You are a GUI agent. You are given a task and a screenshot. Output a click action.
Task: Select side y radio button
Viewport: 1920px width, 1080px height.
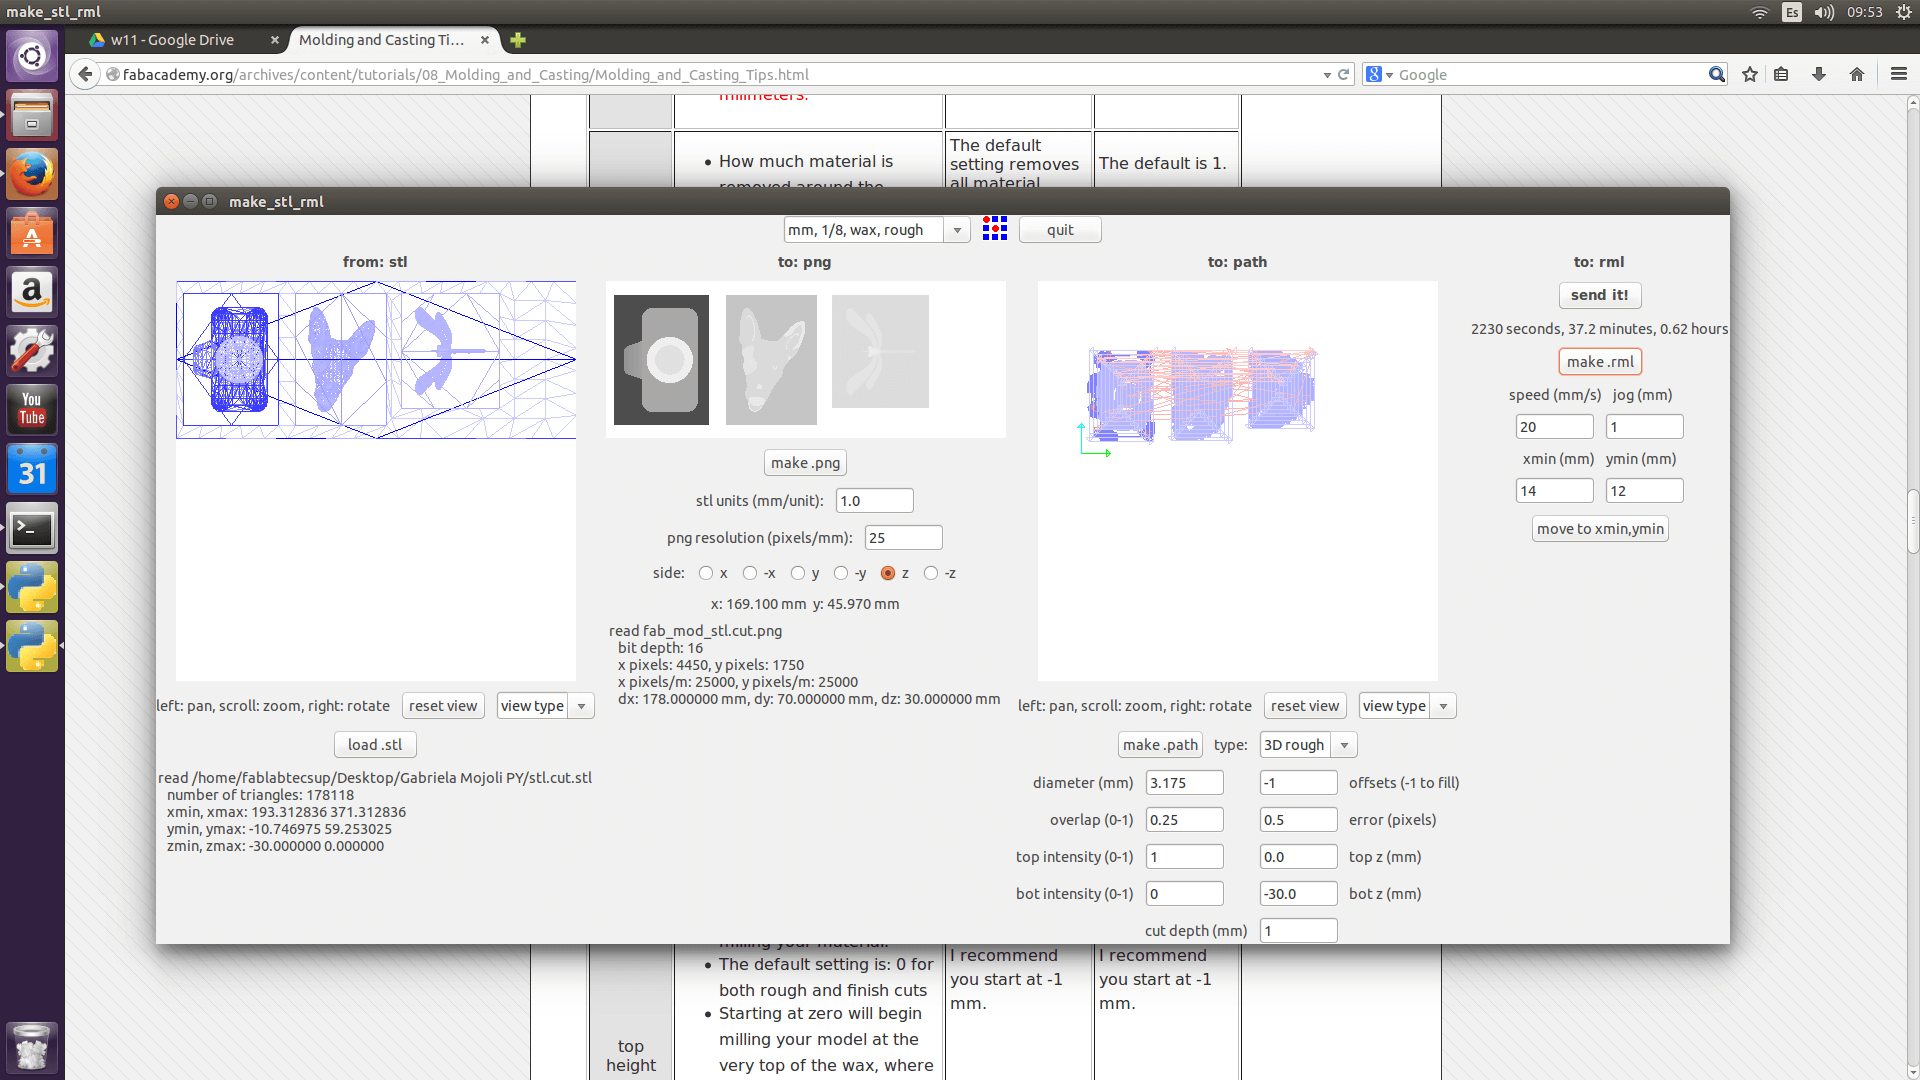point(797,573)
